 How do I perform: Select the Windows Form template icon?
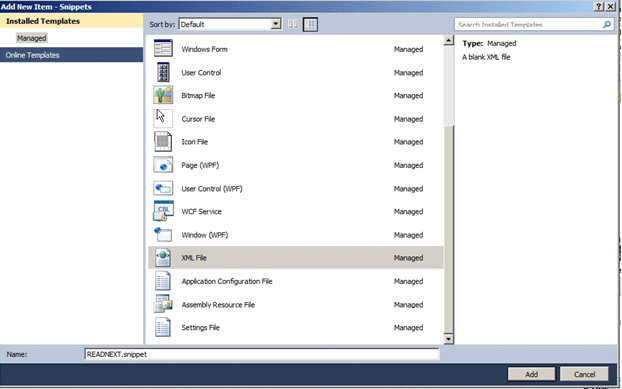coord(163,48)
